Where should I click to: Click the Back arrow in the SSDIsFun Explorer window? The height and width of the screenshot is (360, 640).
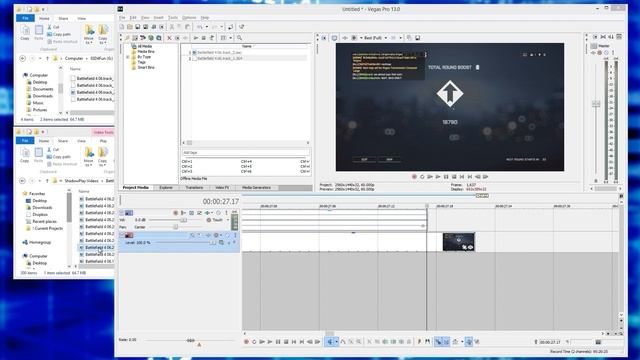[23, 58]
